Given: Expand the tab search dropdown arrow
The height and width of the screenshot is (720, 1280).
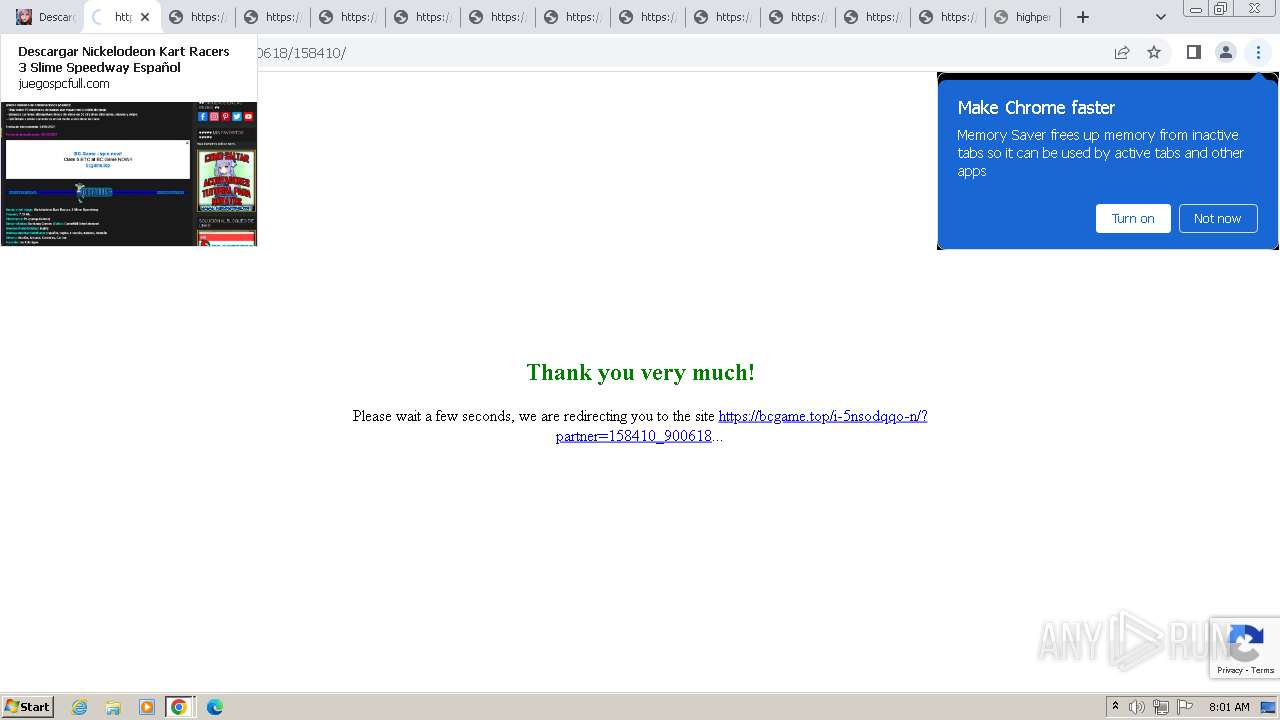Looking at the screenshot, I should pyautogui.click(x=1160, y=17).
